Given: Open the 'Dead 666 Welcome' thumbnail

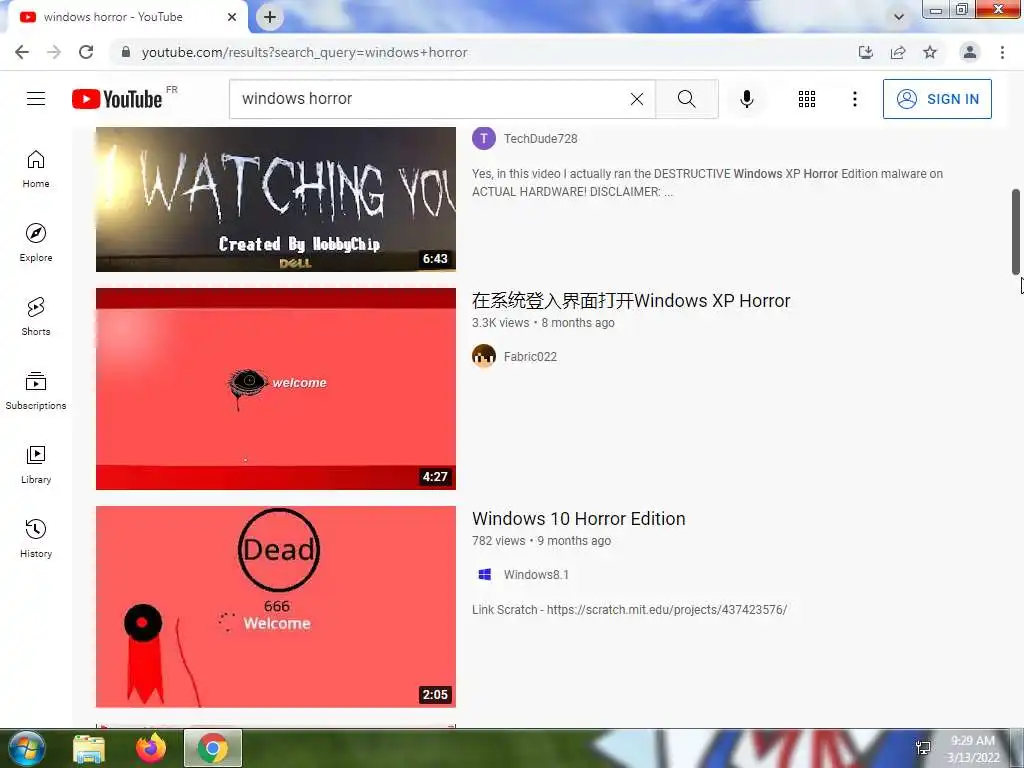Looking at the screenshot, I should 276,607.
